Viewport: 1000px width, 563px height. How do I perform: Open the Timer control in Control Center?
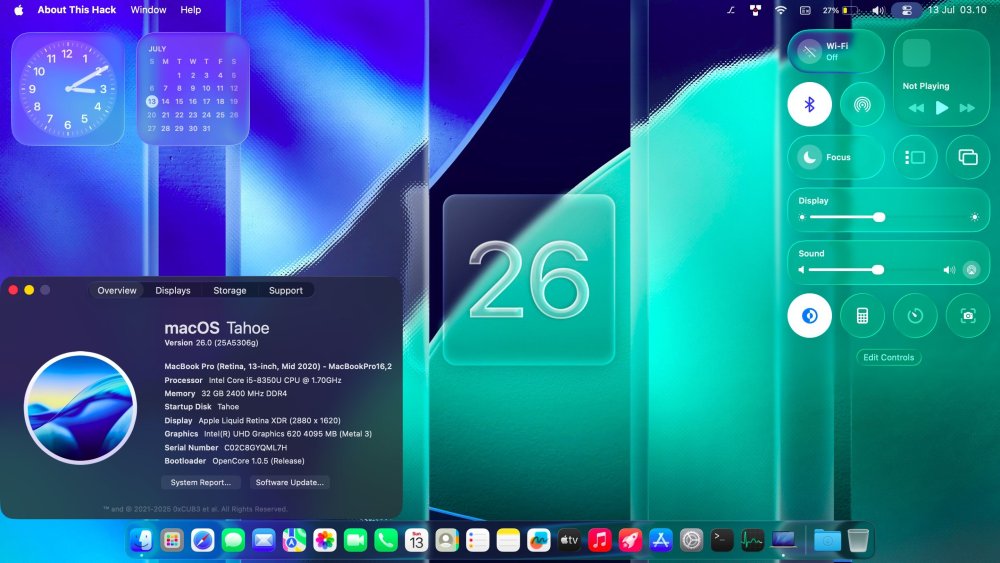[x=915, y=316]
